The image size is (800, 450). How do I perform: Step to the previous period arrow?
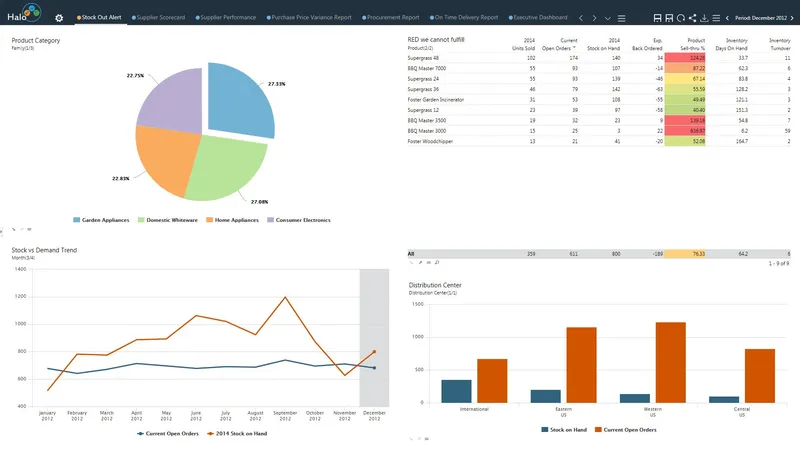[x=727, y=18]
